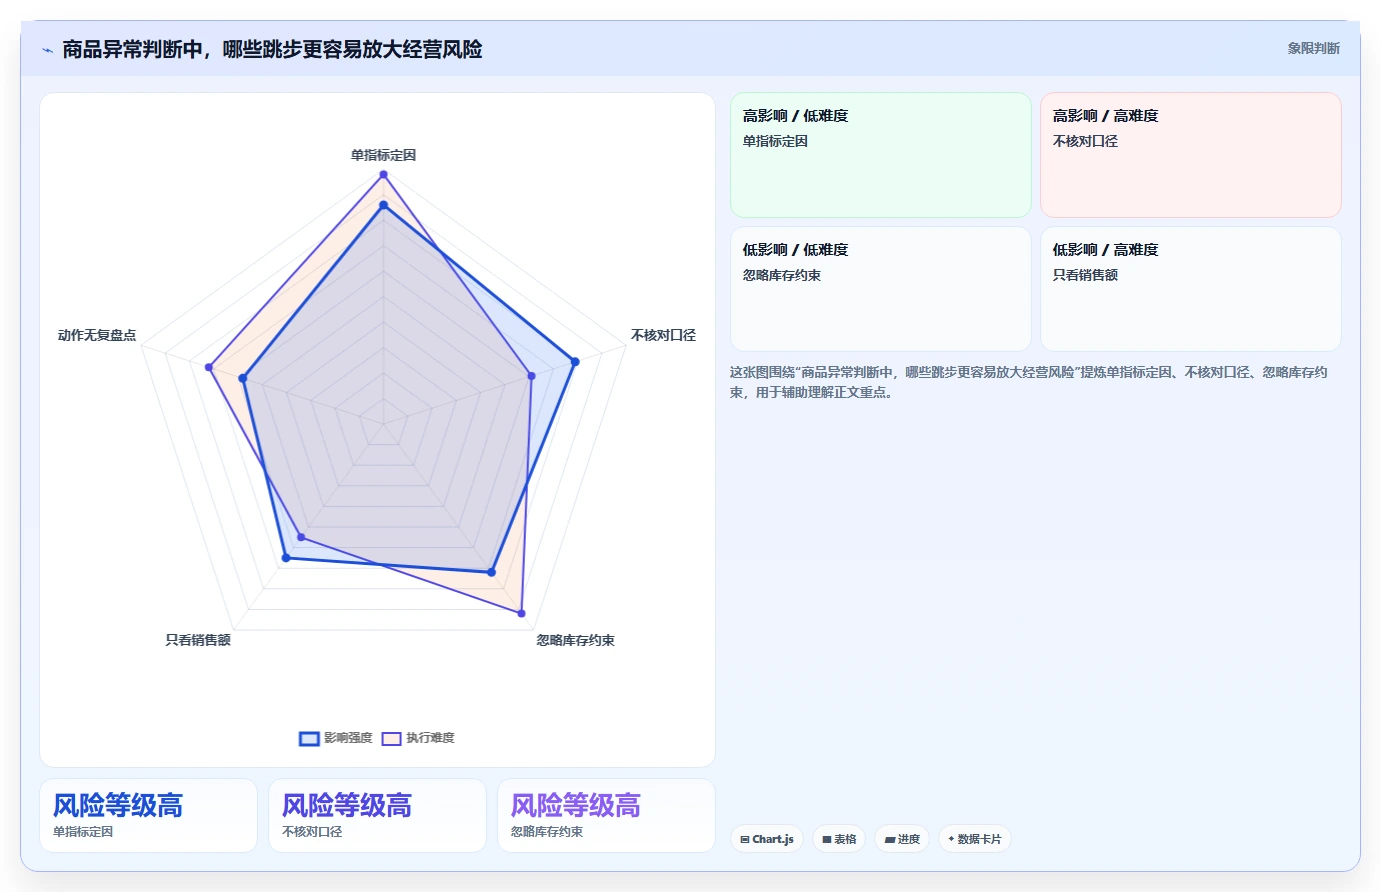Open 风险等级高 card for 忽略库存约束

click(x=606, y=816)
